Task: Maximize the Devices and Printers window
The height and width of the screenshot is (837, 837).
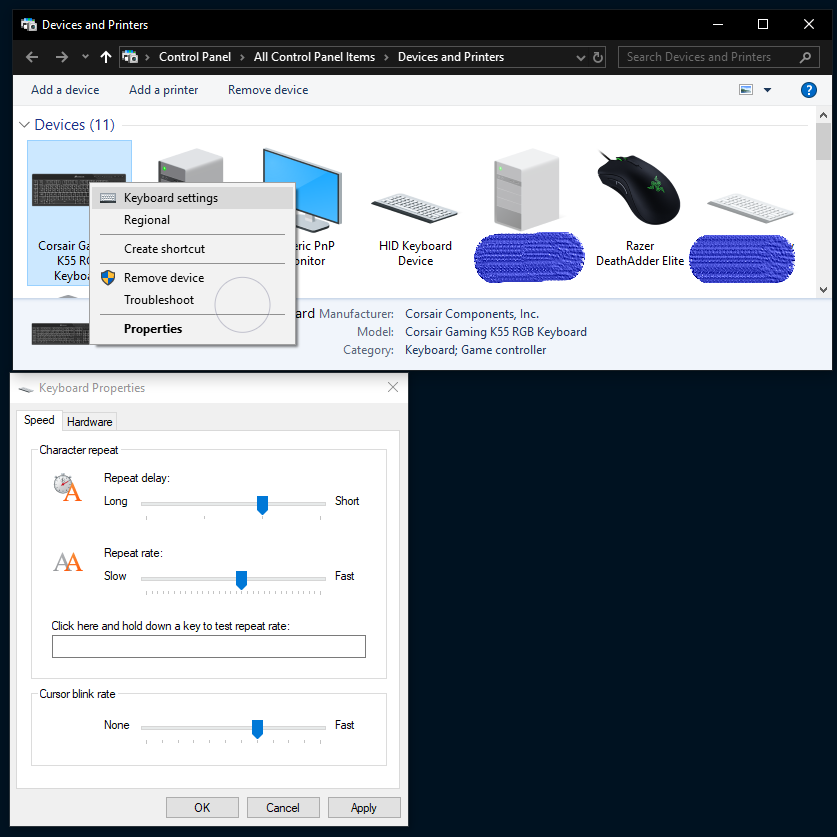Action: tap(763, 25)
